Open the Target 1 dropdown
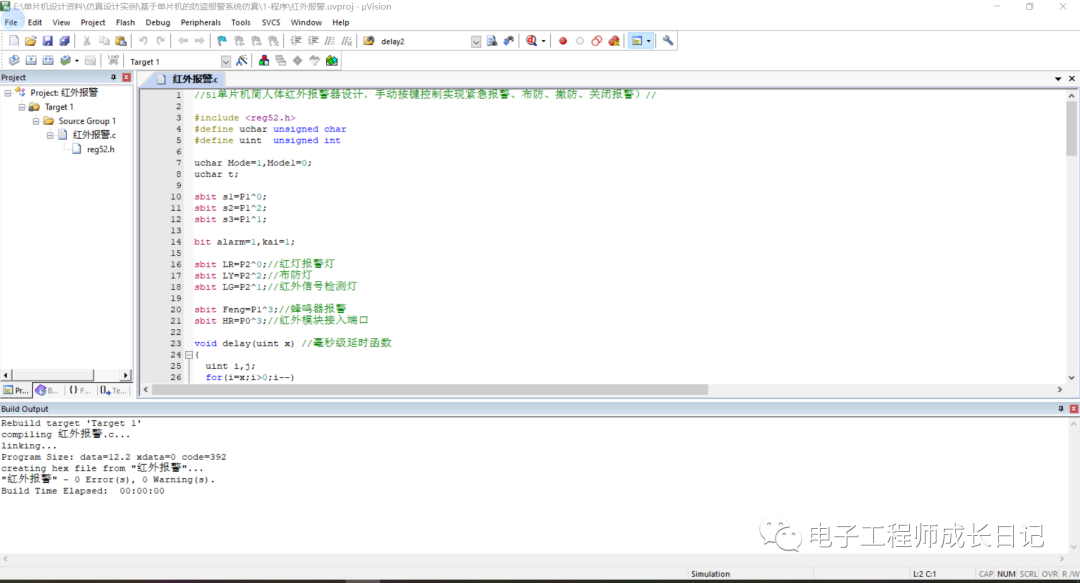The height and width of the screenshot is (583, 1080). (x=225, y=62)
